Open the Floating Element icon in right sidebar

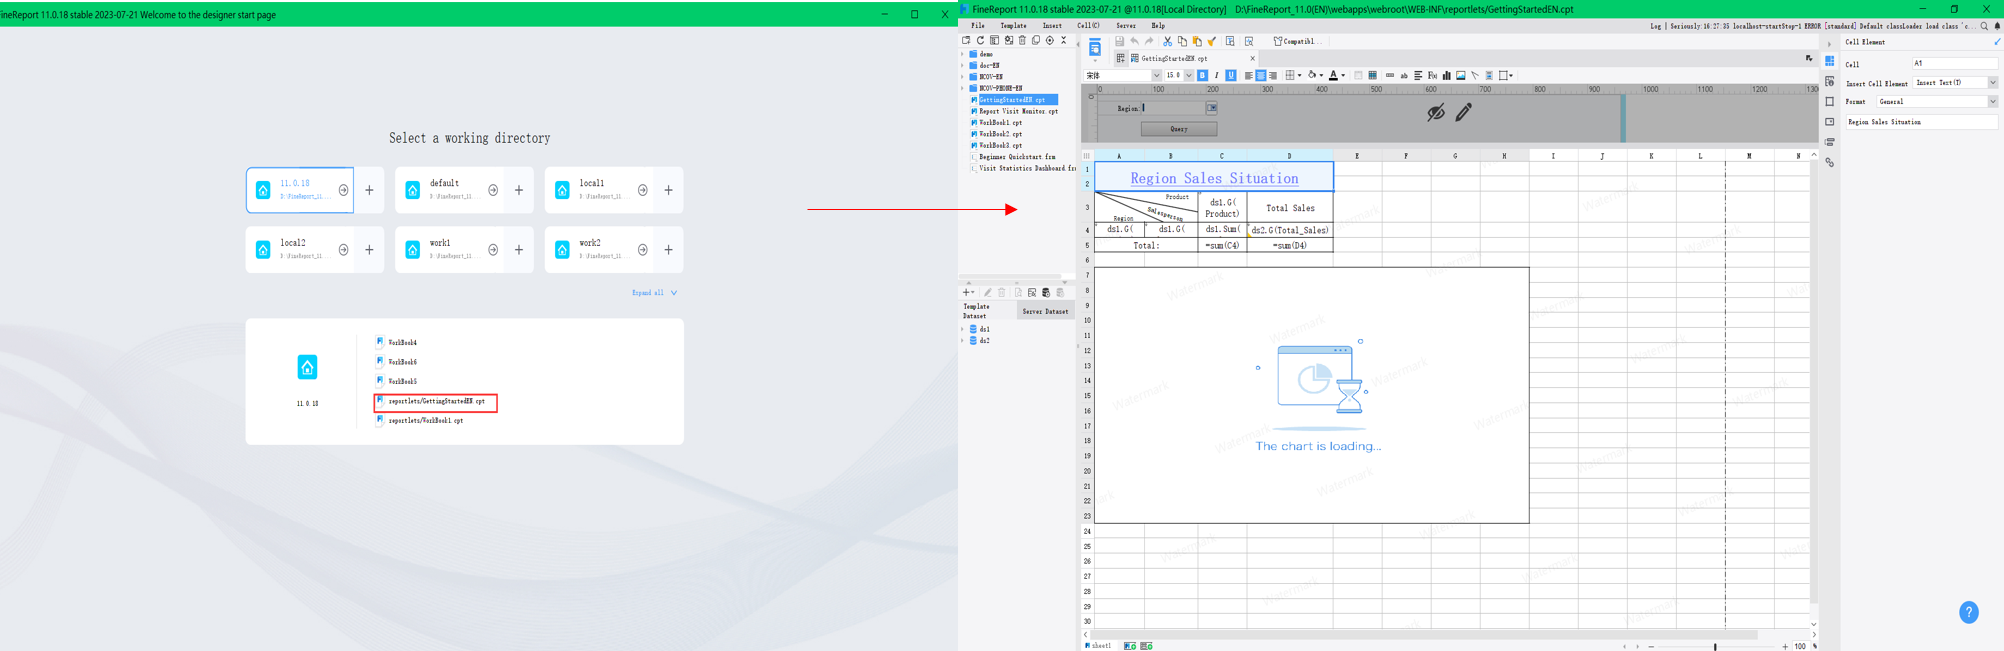1830,101
